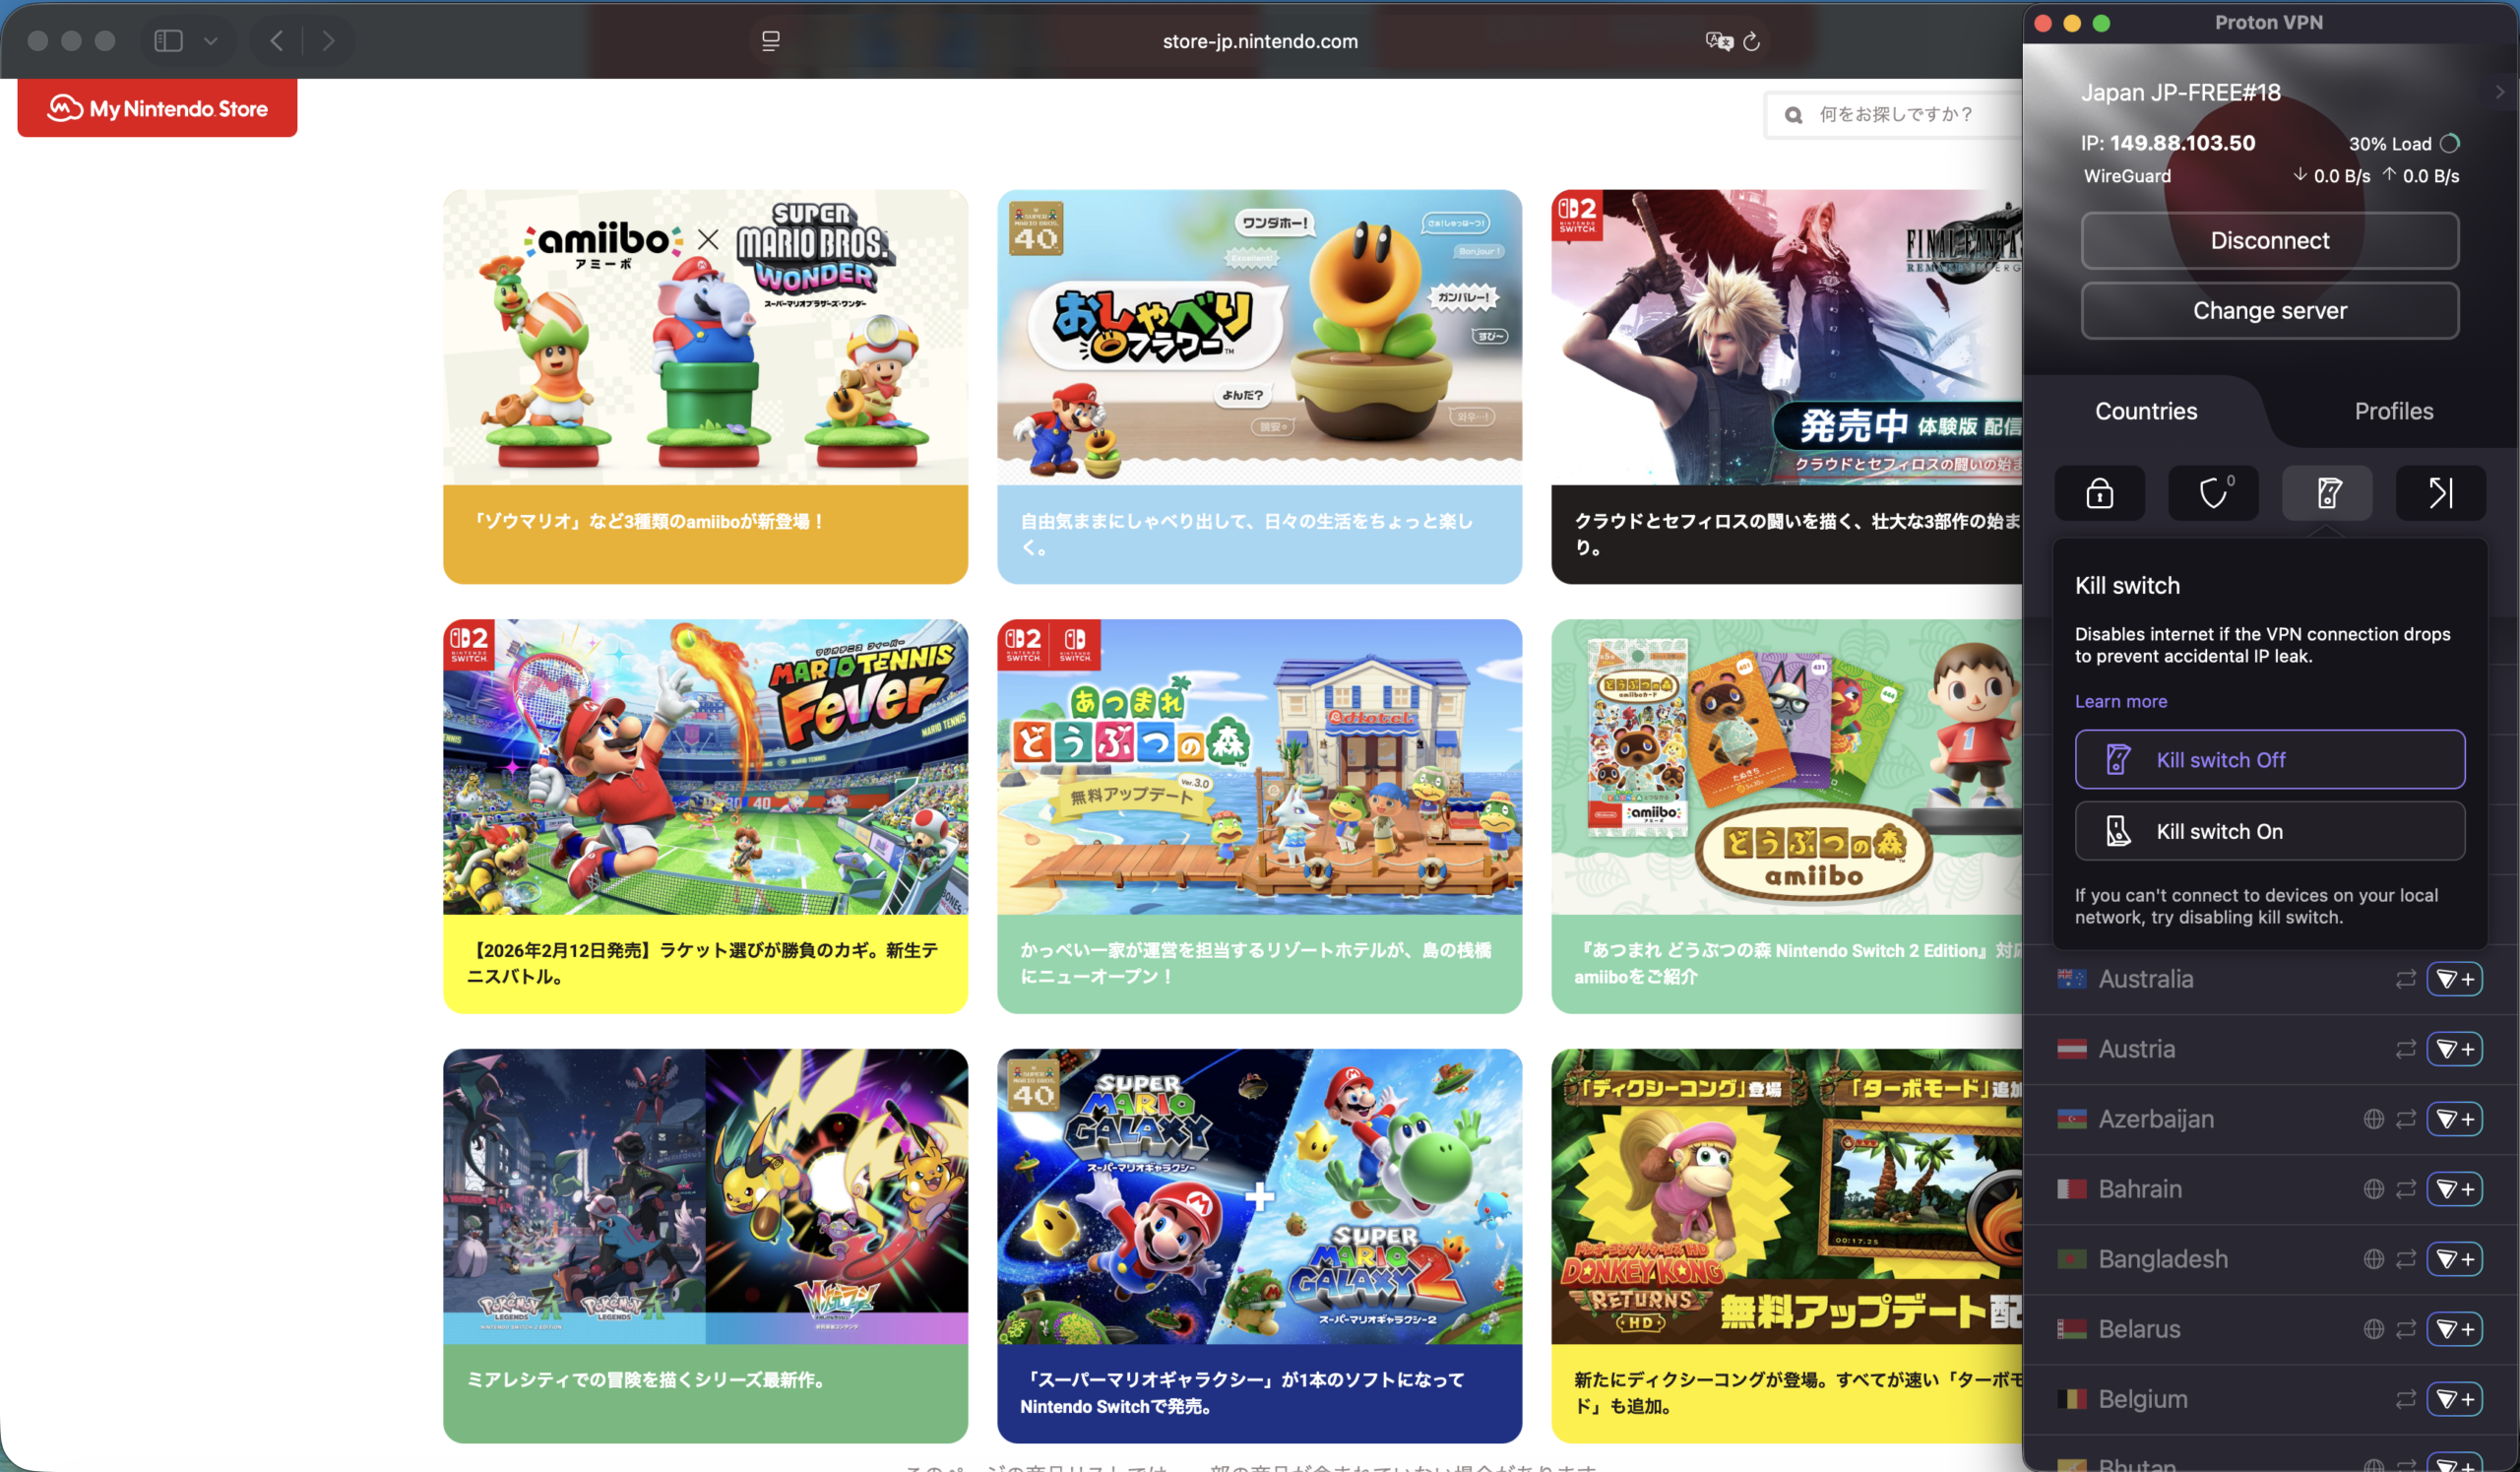Click the store-jp.nintendo.com address field
The width and height of the screenshot is (2520, 1472).
point(1260,41)
